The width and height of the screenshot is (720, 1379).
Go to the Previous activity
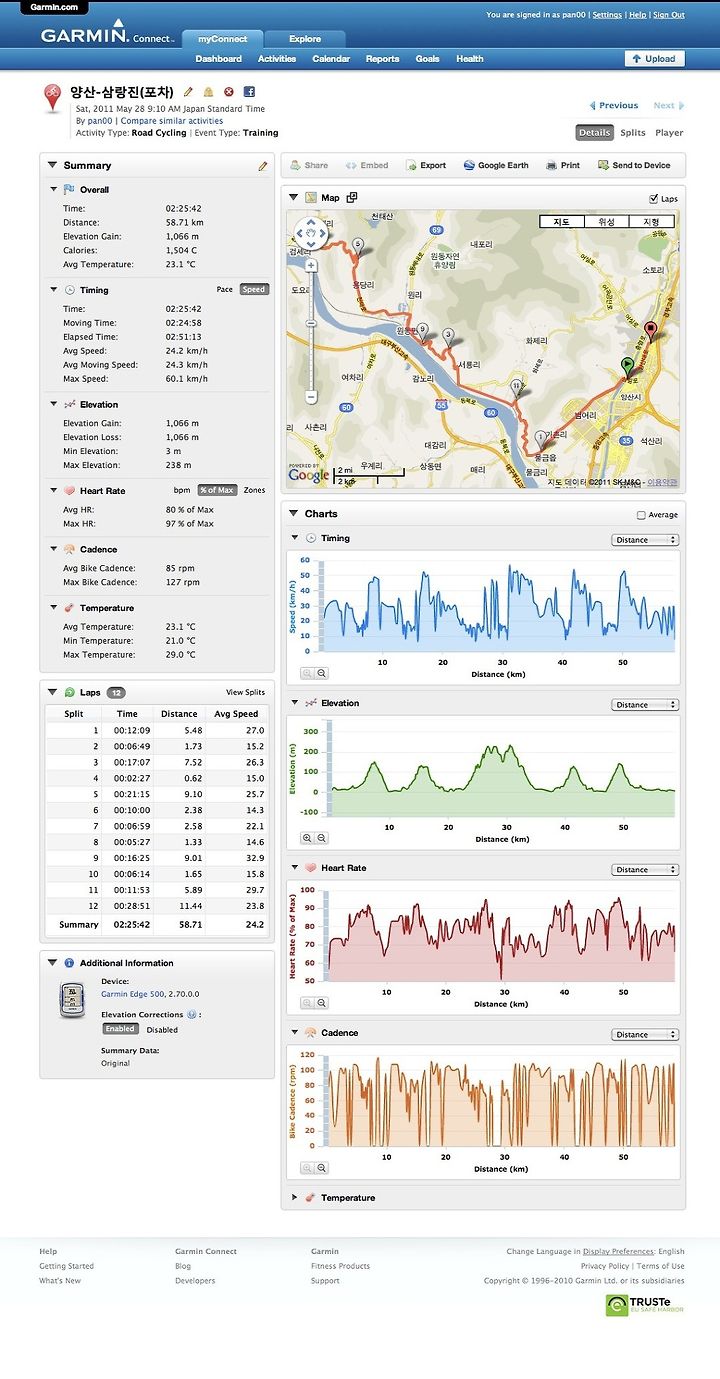[614, 105]
